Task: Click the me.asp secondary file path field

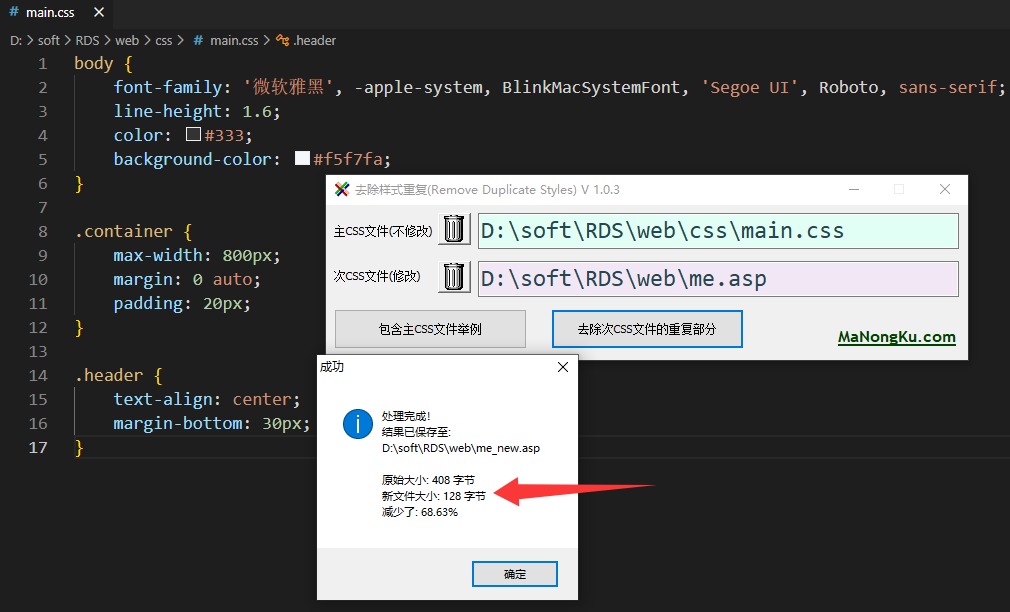Action: [717, 279]
